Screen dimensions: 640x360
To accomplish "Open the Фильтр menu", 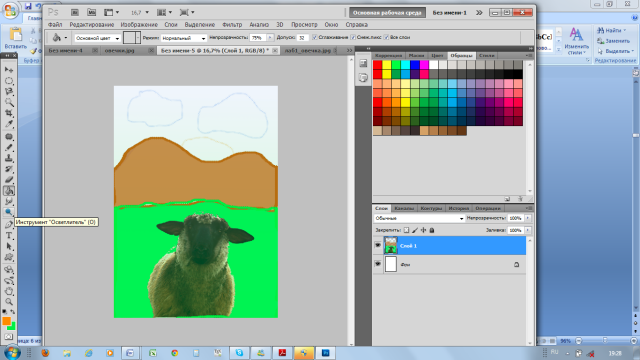I will pos(232,25).
